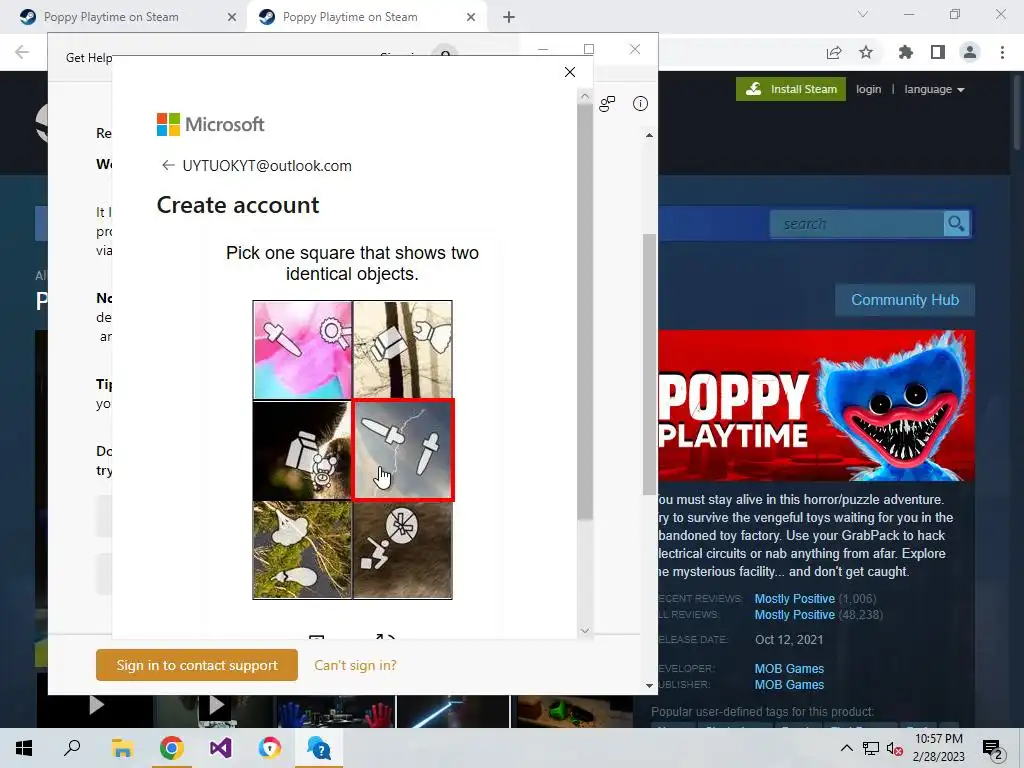
Task: Click the Steam store search field
Action: tap(857, 224)
